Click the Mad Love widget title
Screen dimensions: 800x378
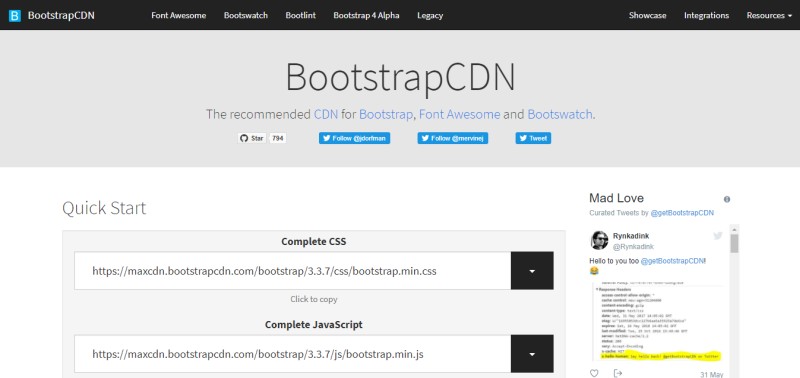click(x=616, y=198)
